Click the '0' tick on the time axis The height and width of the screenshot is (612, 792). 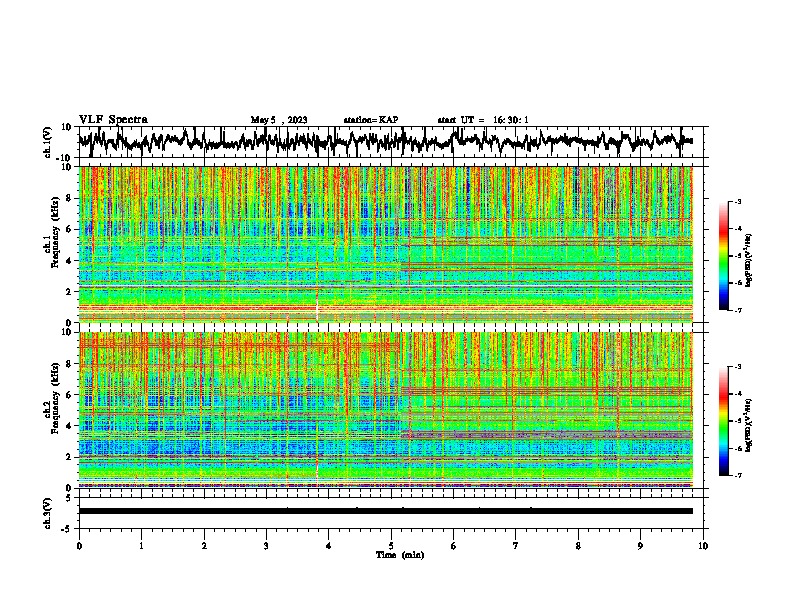pyautogui.click(x=79, y=546)
